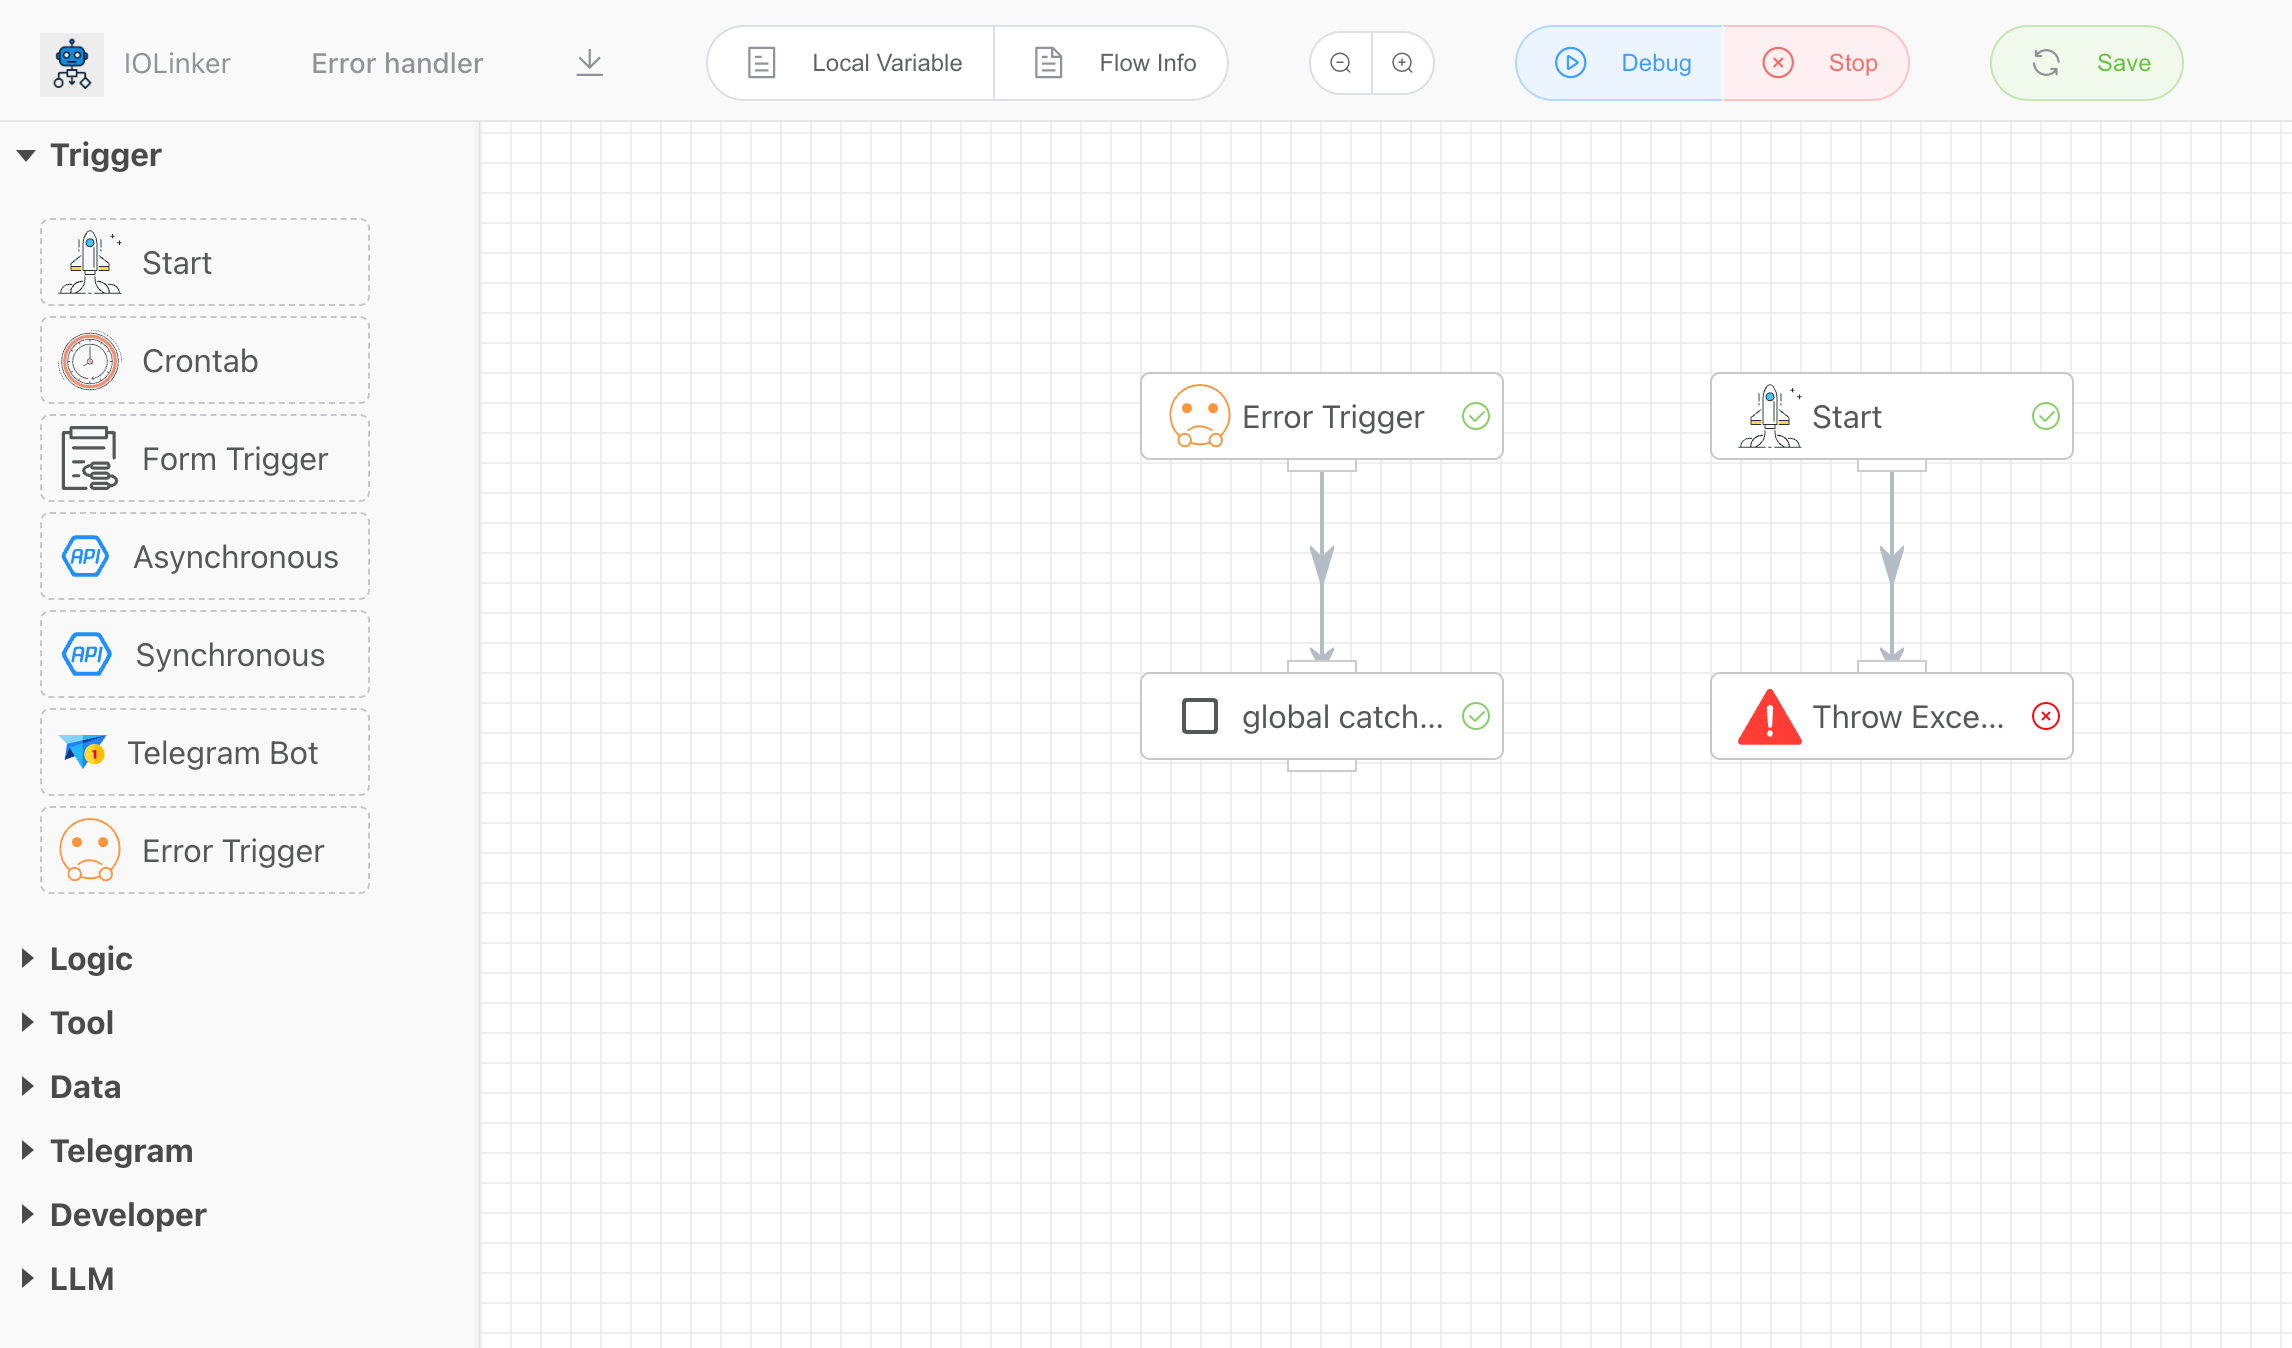
Task: Select the Crontab clock trigger in sidebar
Action: pos(205,361)
